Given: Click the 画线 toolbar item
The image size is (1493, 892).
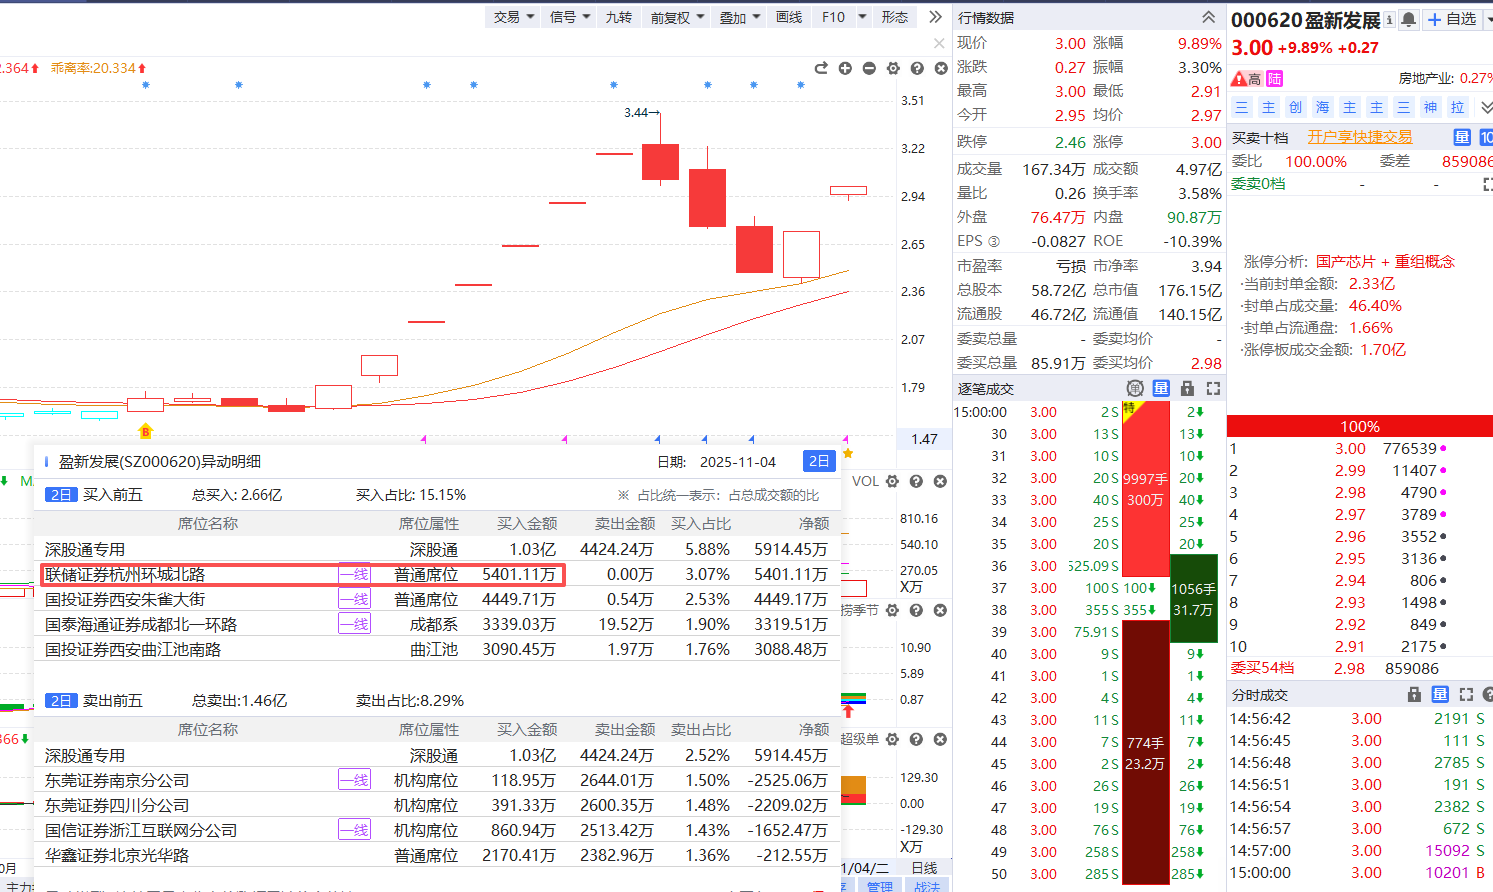Looking at the screenshot, I should 789,17.
